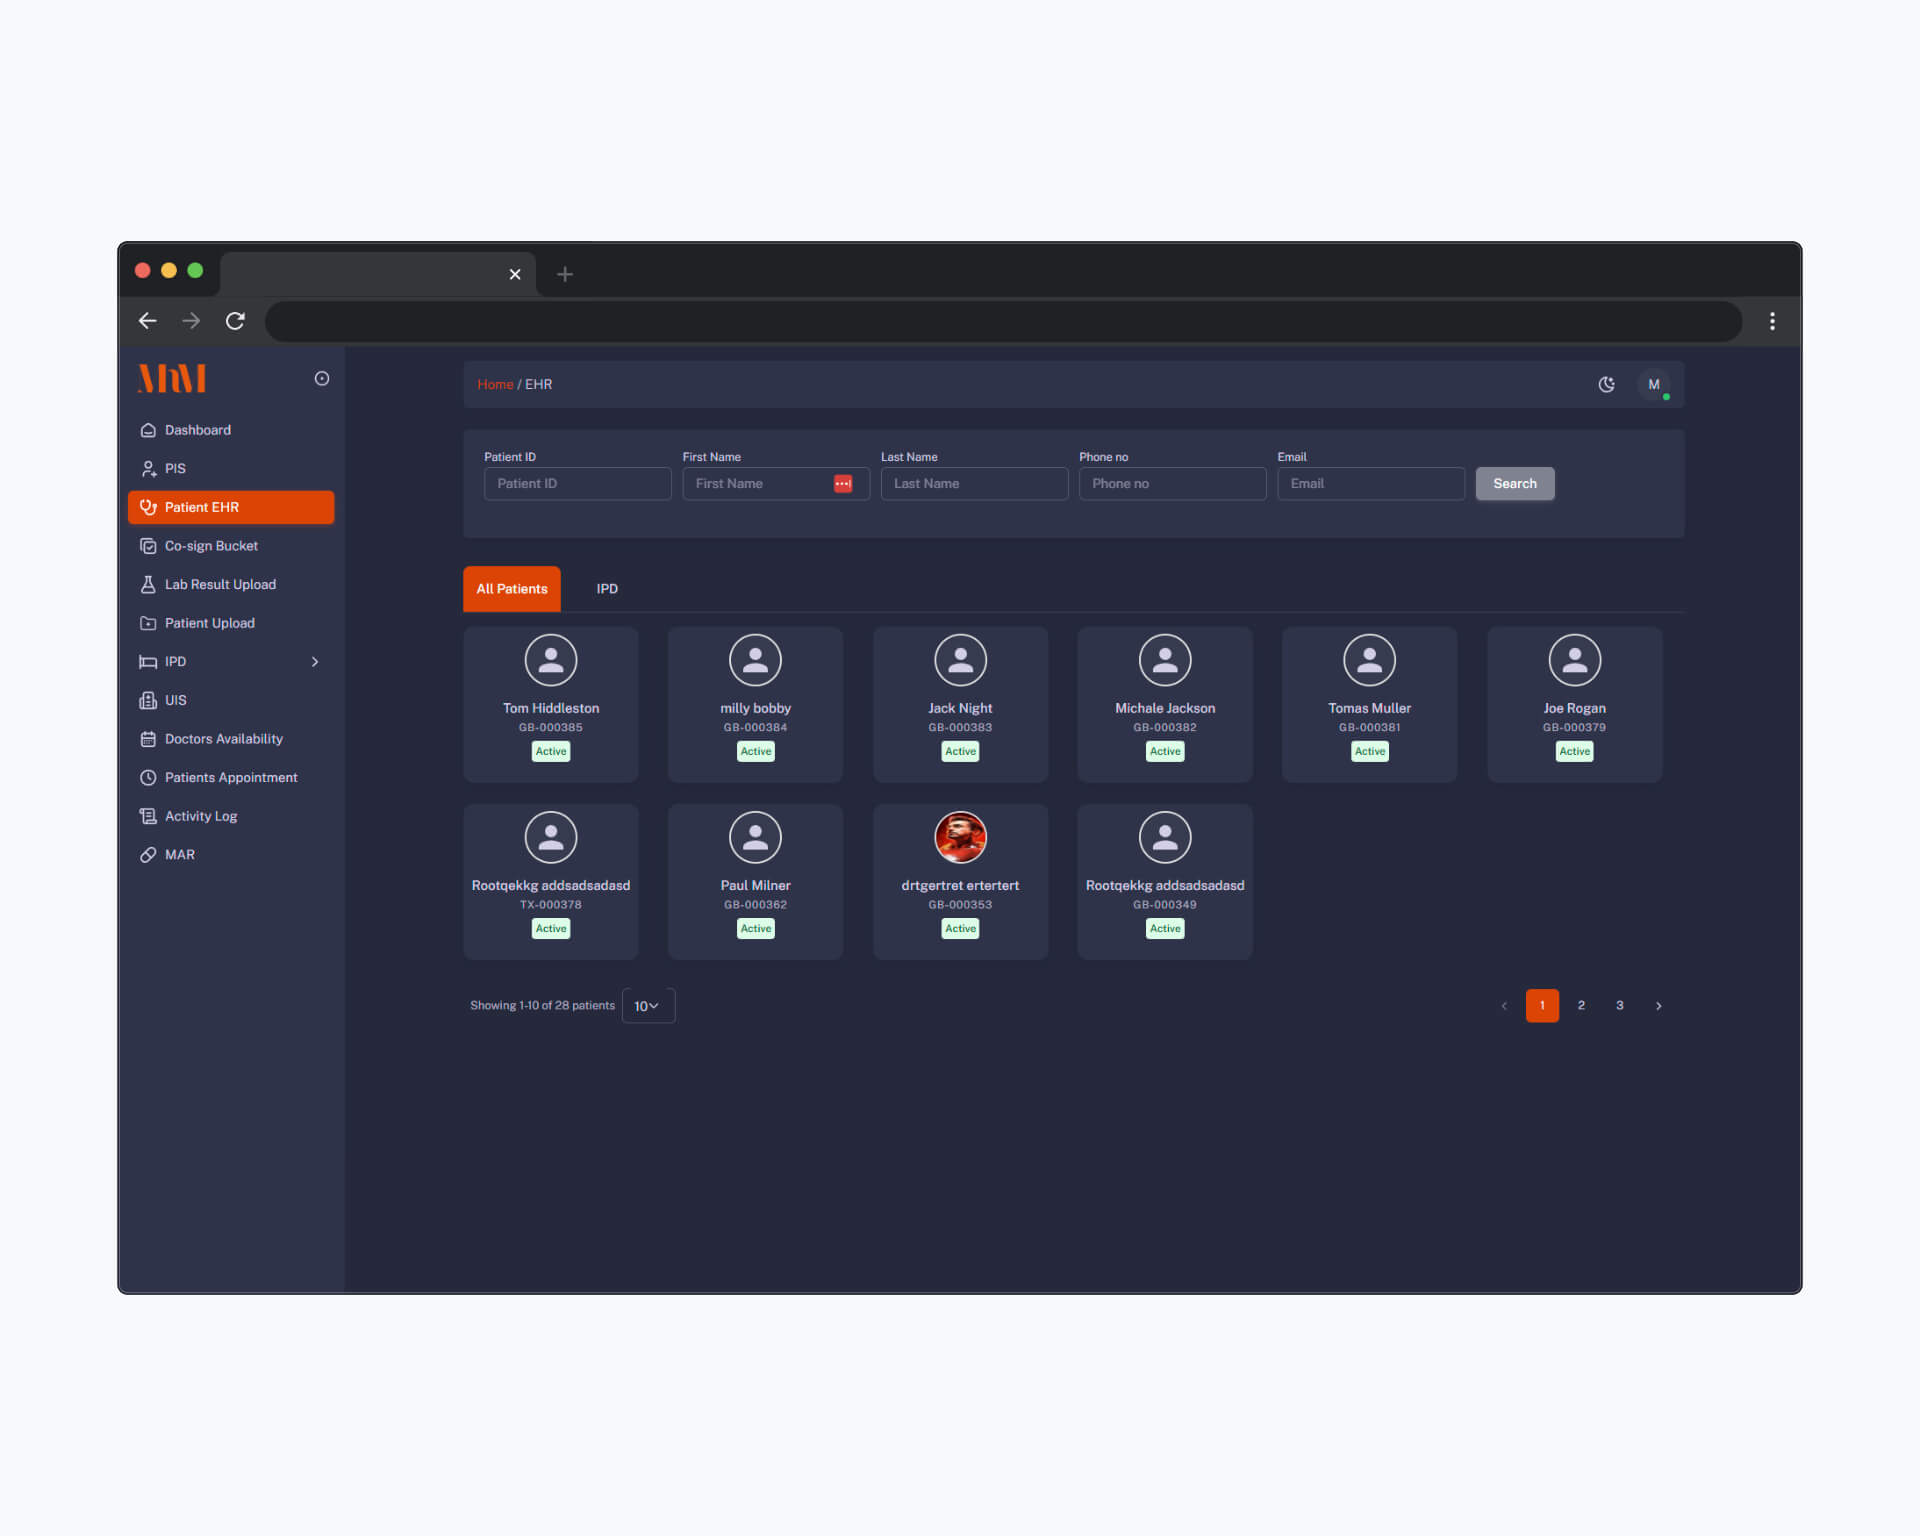Go to pagination page 2
This screenshot has width=1920, height=1536.
[x=1581, y=1005]
